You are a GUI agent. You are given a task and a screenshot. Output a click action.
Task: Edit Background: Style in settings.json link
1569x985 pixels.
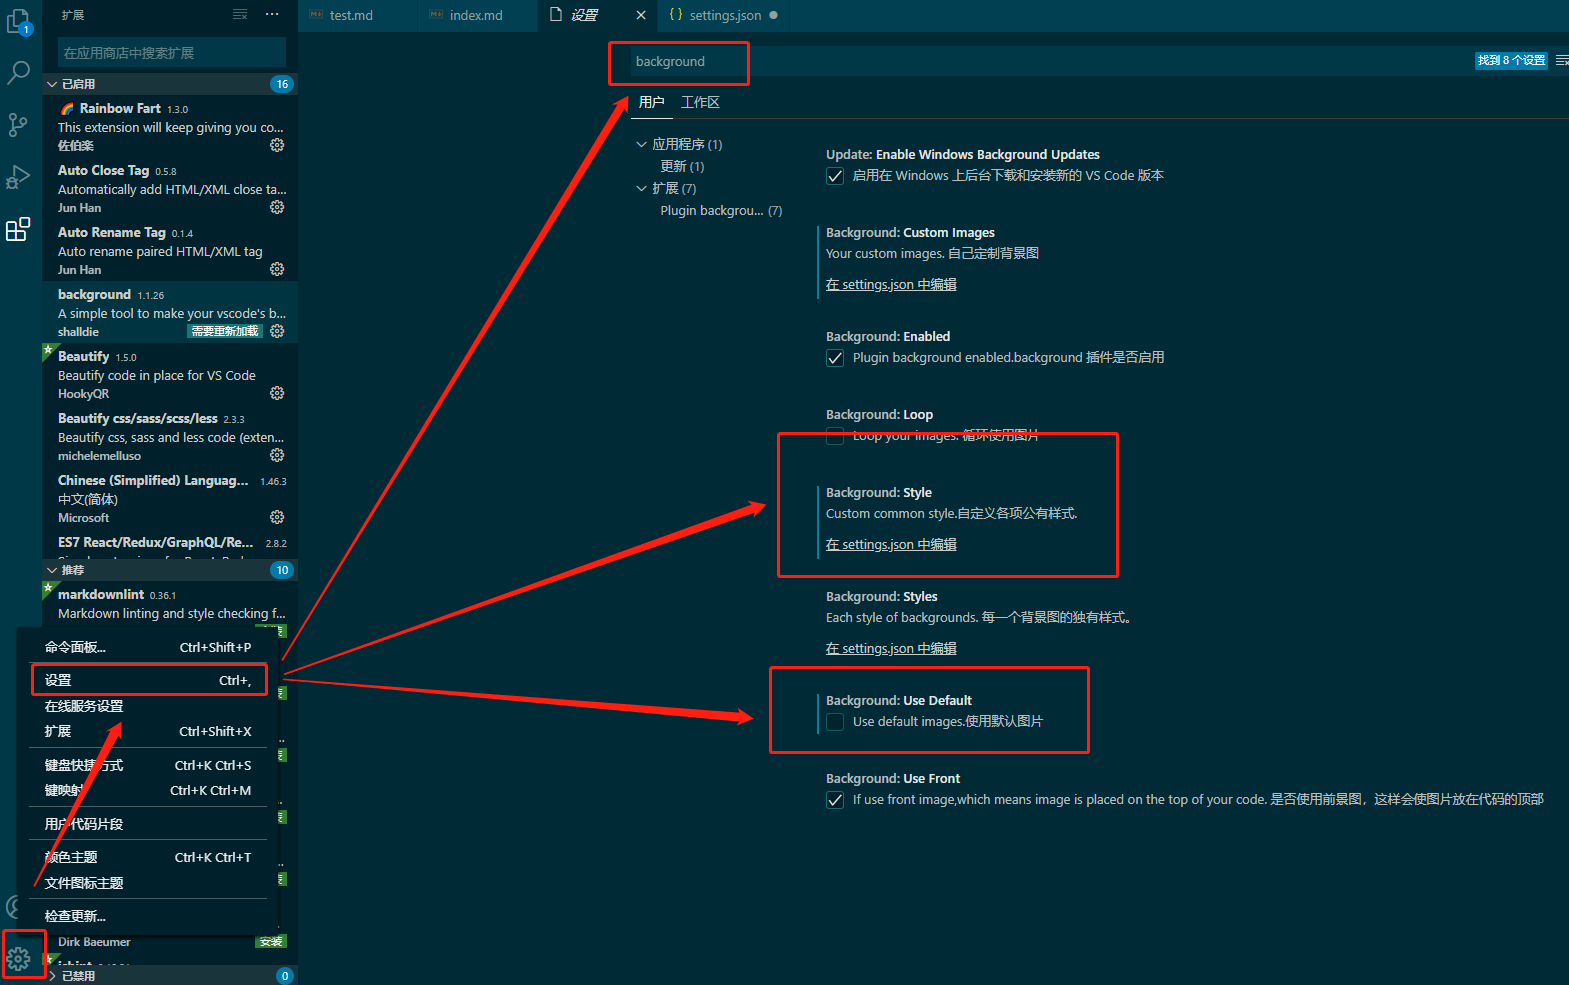point(891,545)
